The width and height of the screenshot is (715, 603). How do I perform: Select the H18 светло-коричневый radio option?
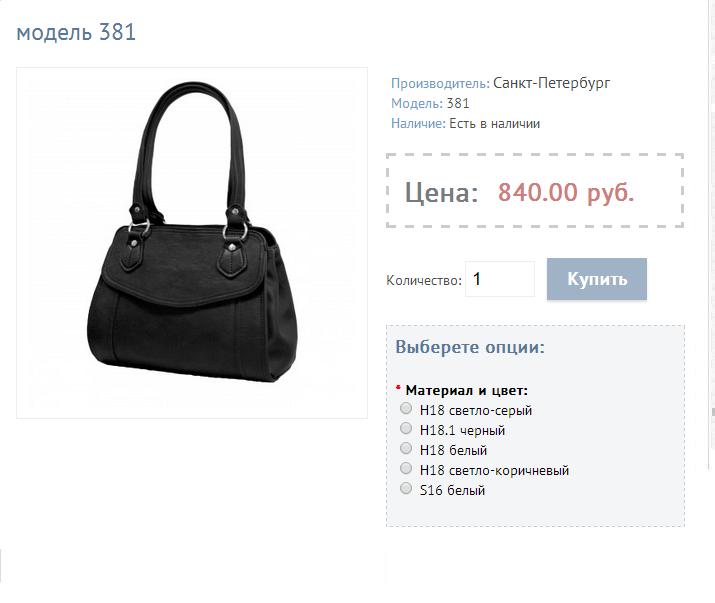point(406,468)
